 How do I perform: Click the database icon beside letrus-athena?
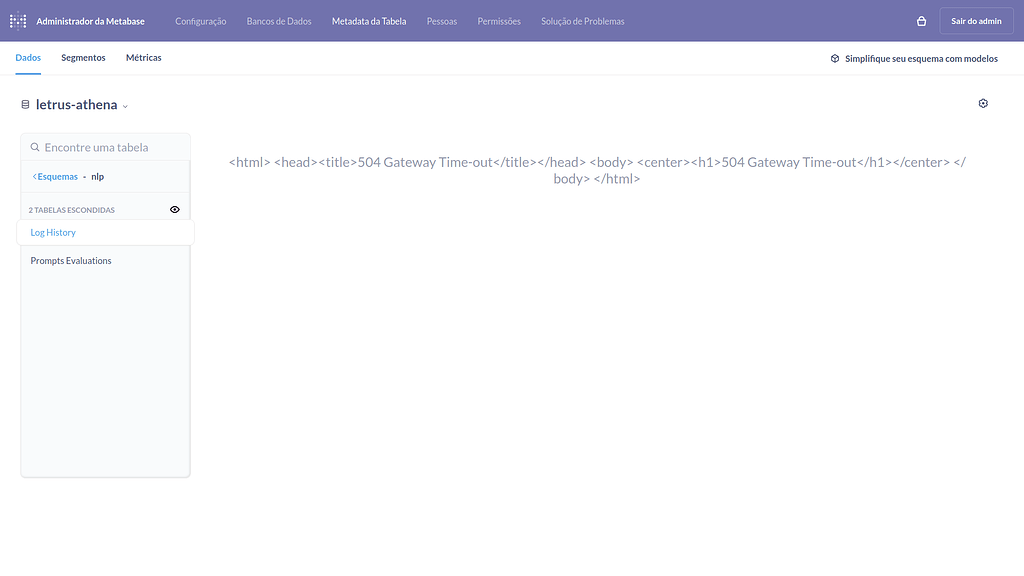25,104
